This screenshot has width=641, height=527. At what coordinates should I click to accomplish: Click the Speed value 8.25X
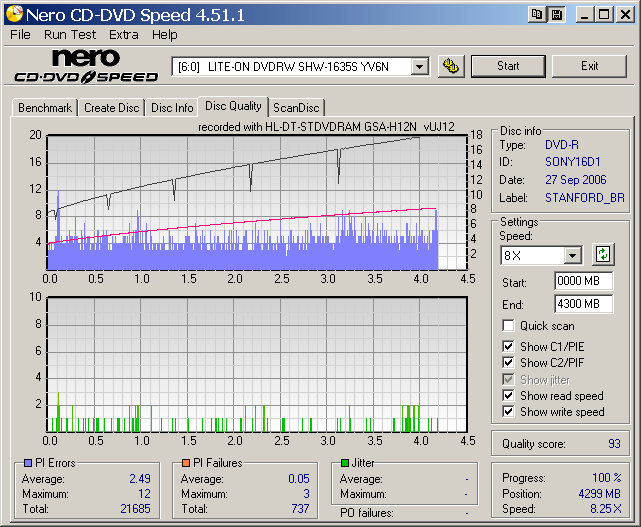(605, 509)
